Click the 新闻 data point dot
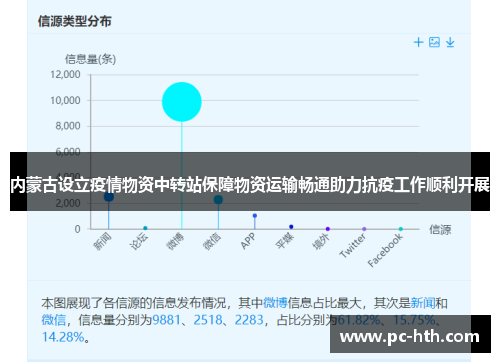Image resolution: width=500 pixels, height=362 pixels. coord(109,197)
